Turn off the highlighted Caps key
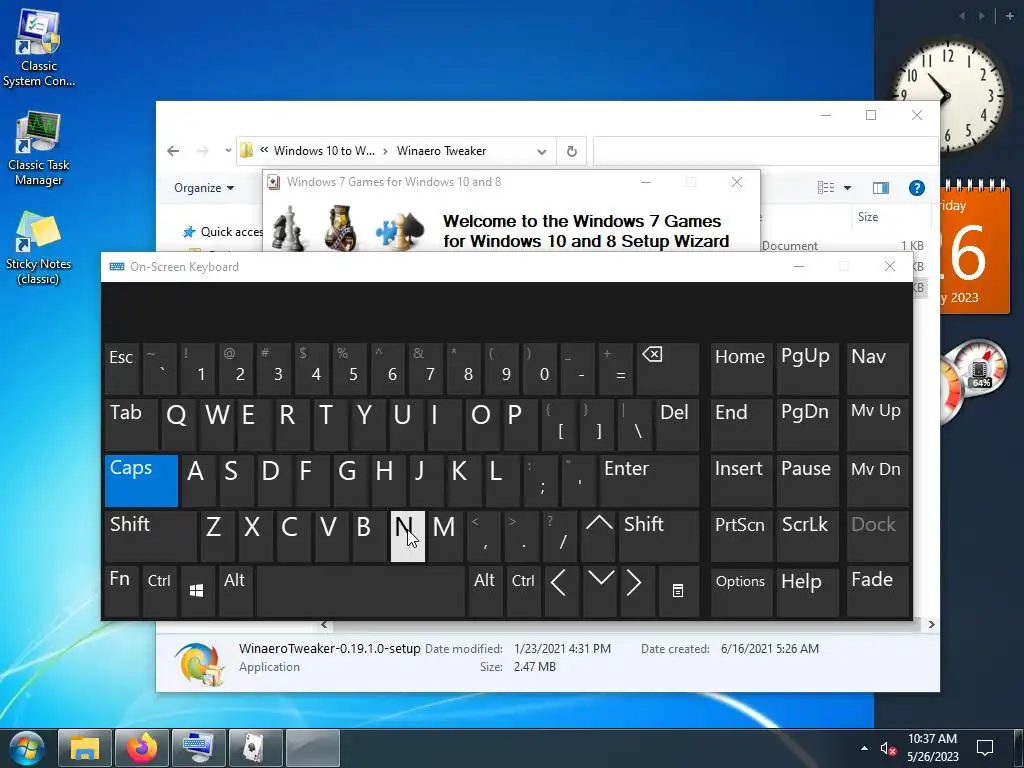 pyautogui.click(x=141, y=481)
